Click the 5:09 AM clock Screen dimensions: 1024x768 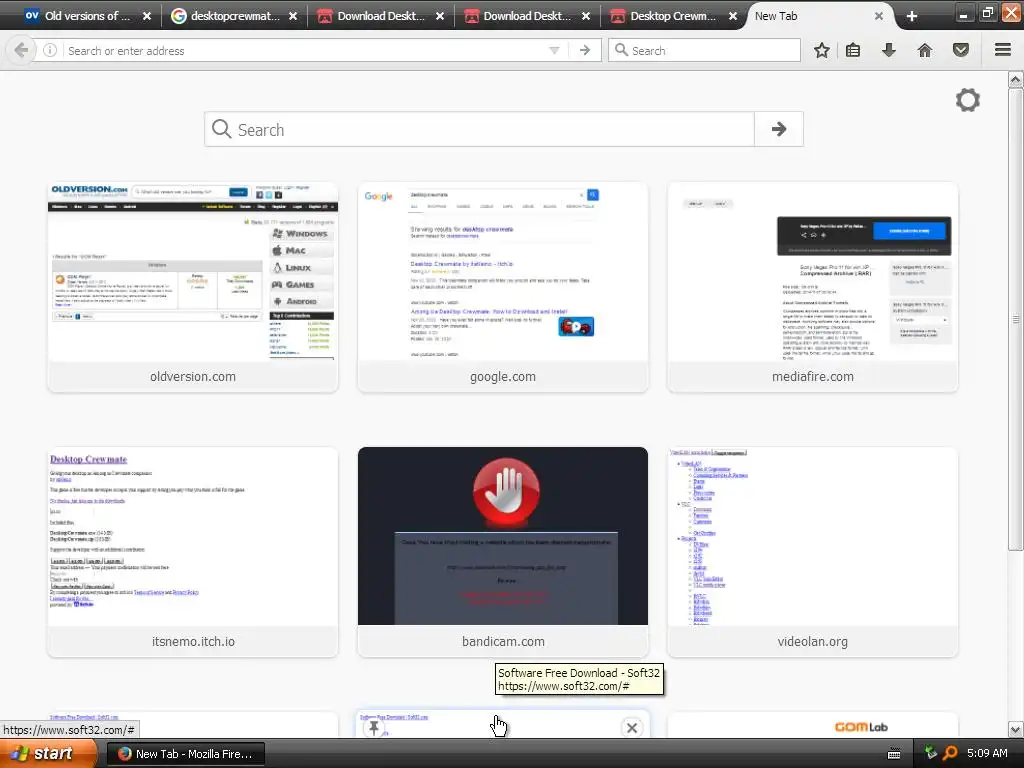tap(987, 754)
